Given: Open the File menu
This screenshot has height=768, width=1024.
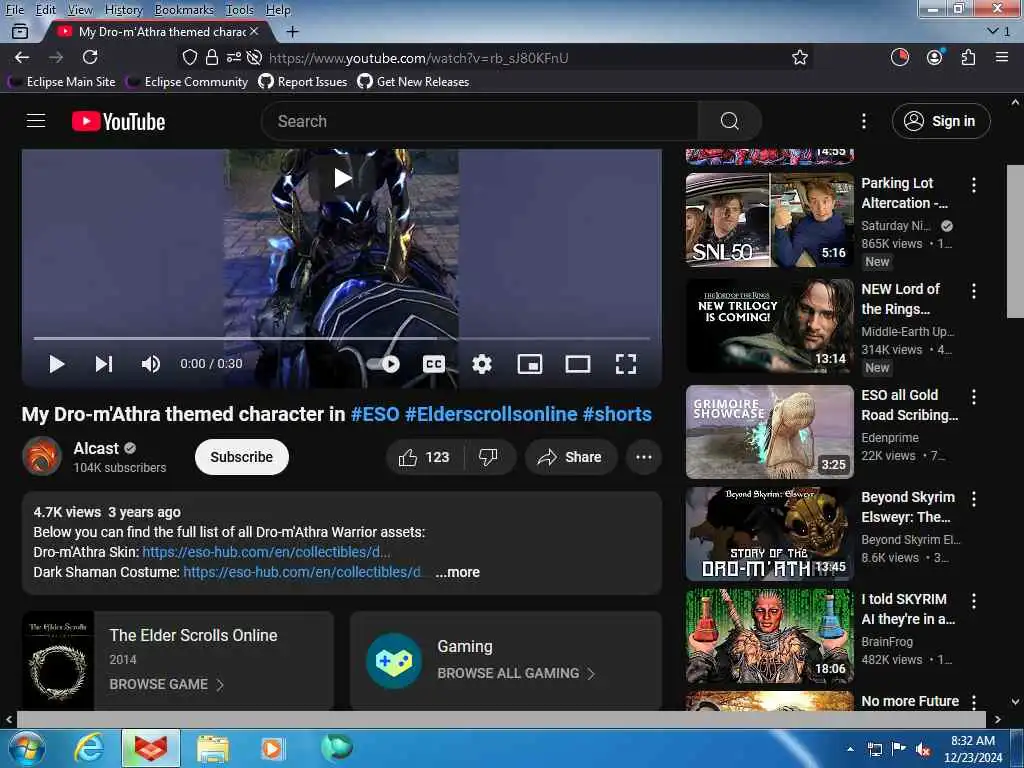Looking at the screenshot, I should pyautogui.click(x=14, y=10).
